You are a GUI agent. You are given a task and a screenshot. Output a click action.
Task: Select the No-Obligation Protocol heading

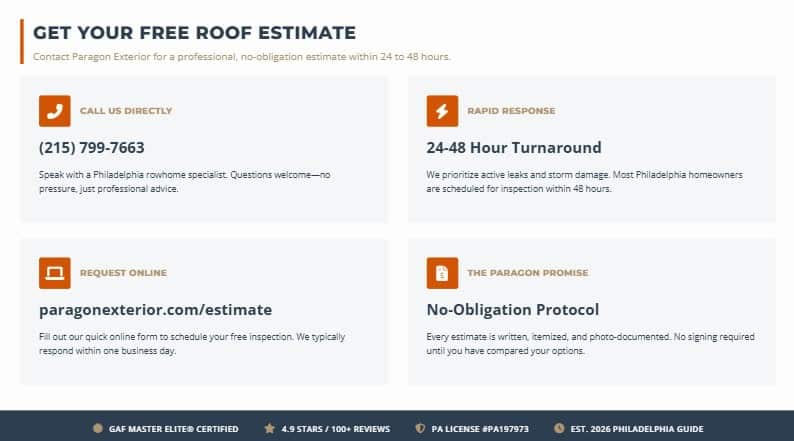pos(513,309)
